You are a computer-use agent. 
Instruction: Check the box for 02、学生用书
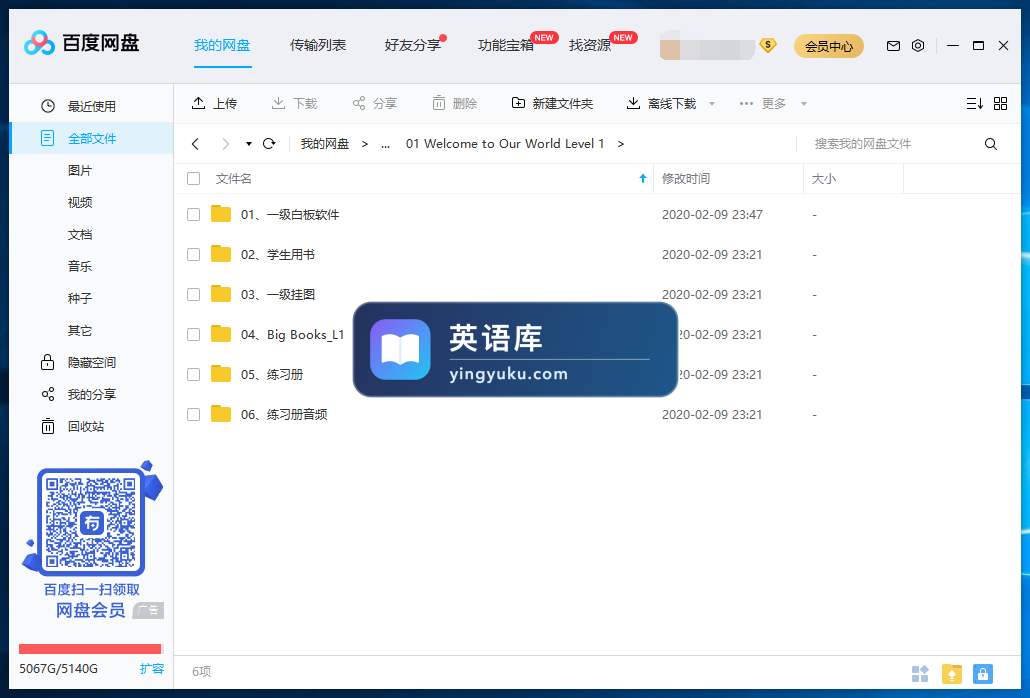tap(193, 255)
